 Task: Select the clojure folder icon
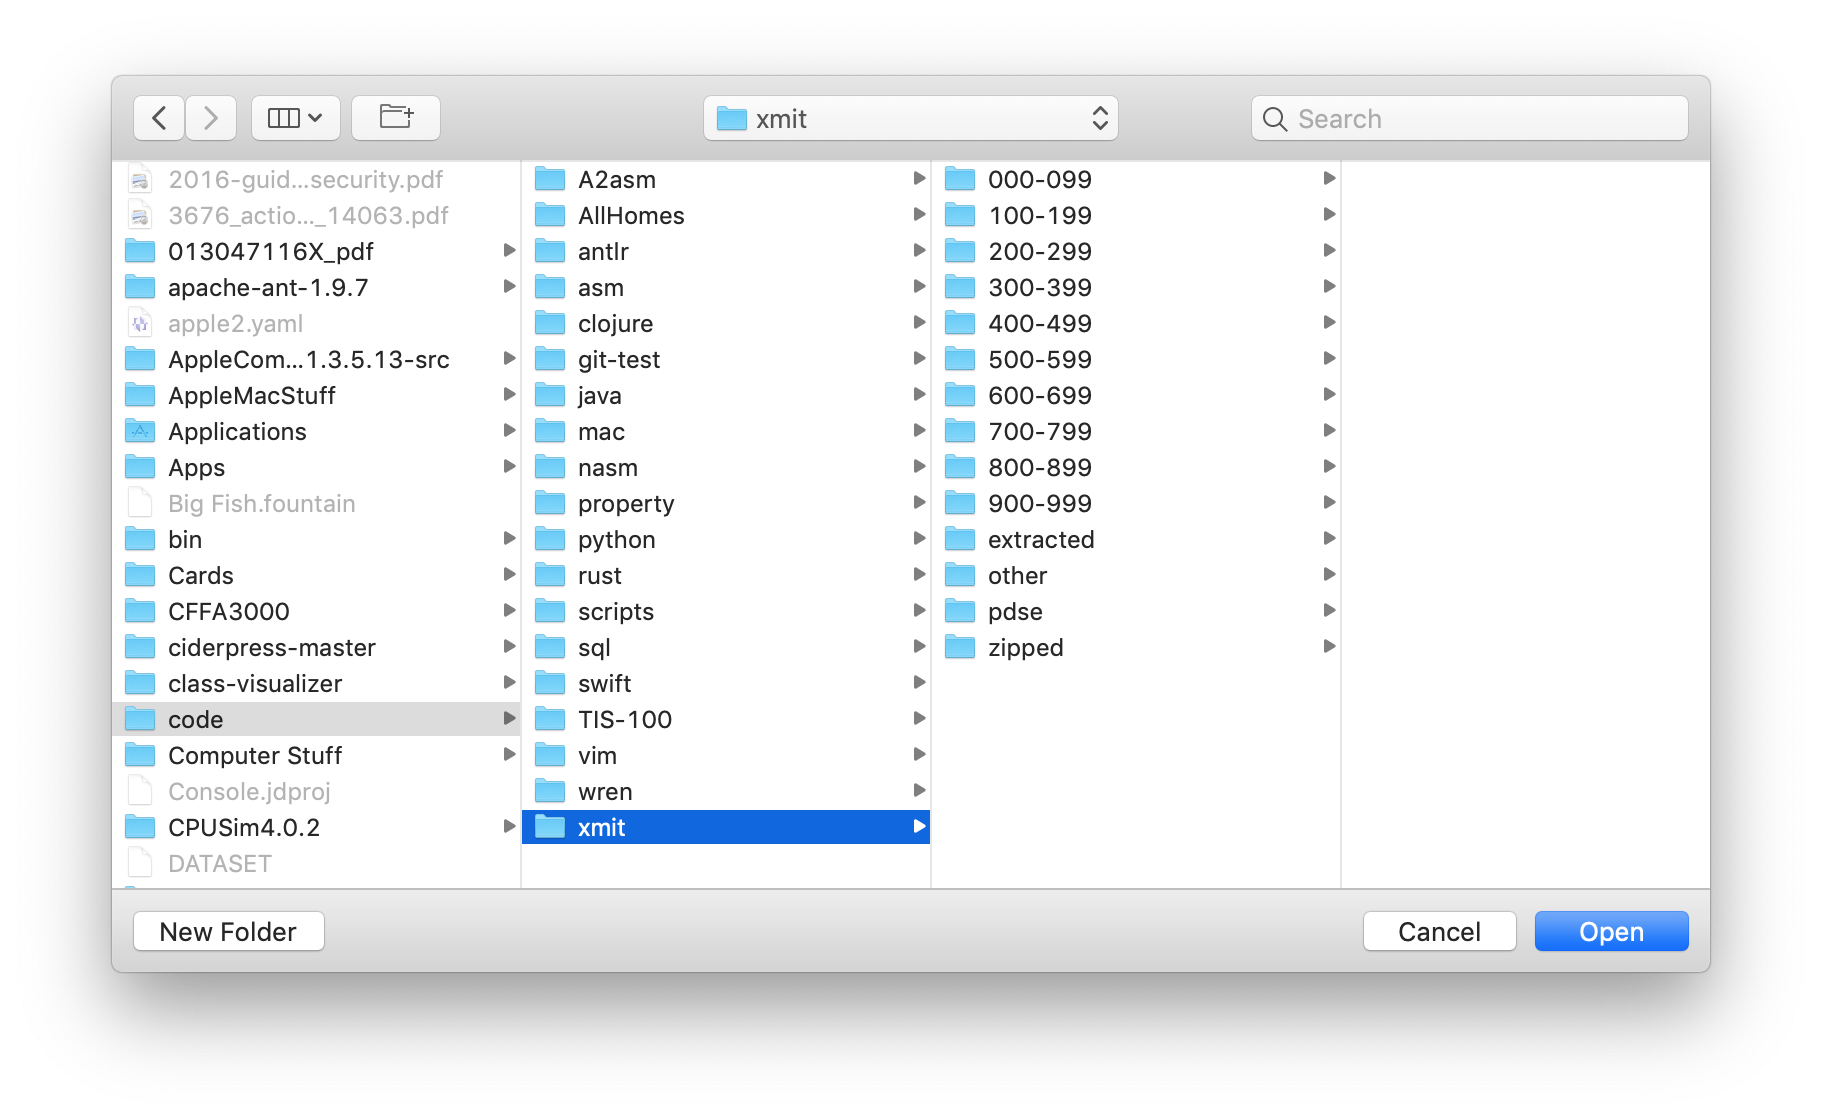click(550, 323)
